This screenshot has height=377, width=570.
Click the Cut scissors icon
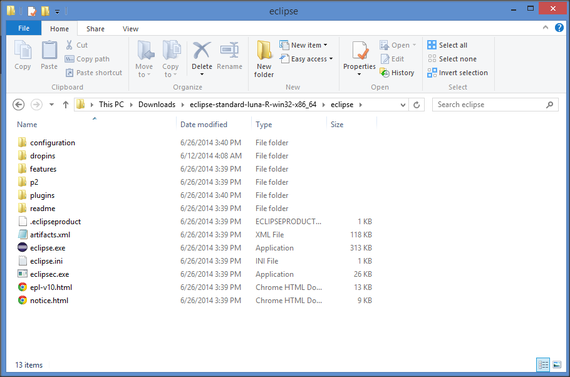[x=69, y=45]
